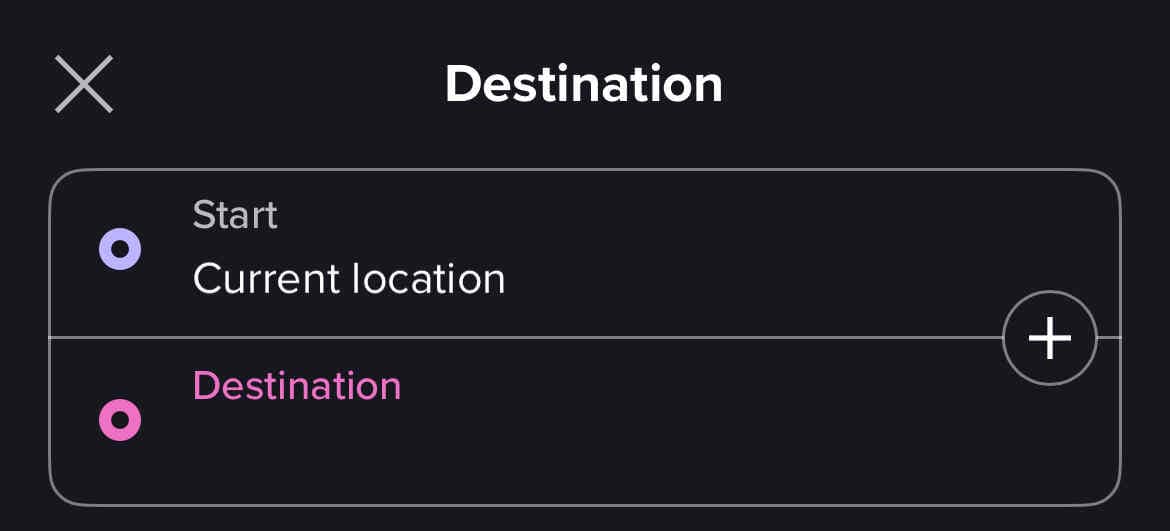
Task: Add a waypoint using circled plus button
Action: [x=1049, y=338]
